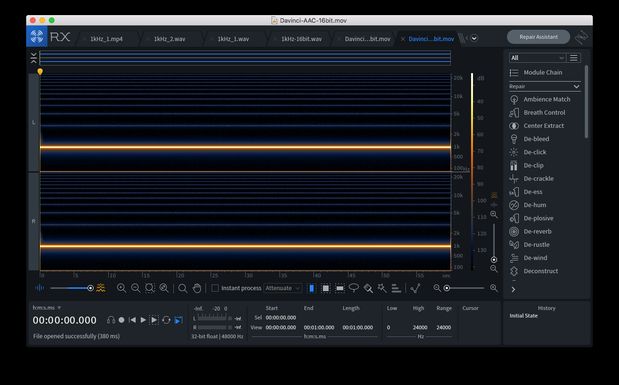The width and height of the screenshot is (619, 385).
Task: Switch to the 1kHz_2.wav tab
Action: click(x=170, y=39)
